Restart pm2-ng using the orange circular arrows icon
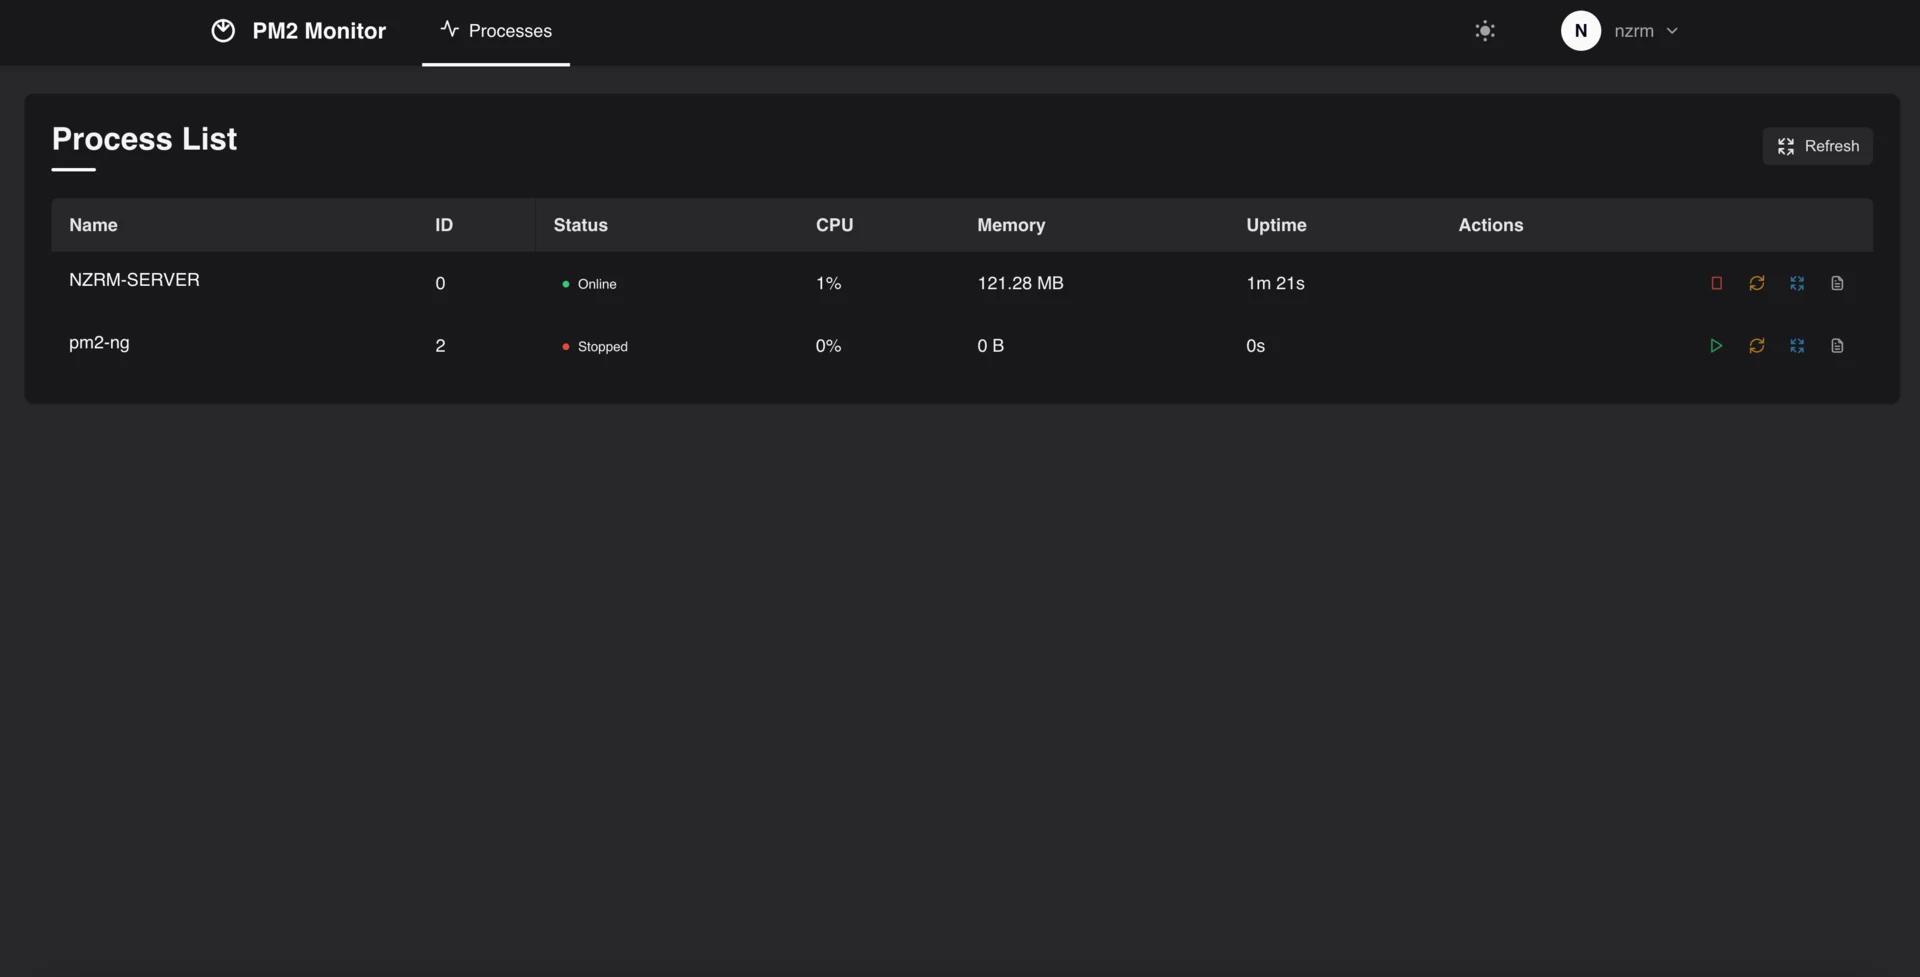This screenshot has width=1920, height=977. tap(1757, 346)
